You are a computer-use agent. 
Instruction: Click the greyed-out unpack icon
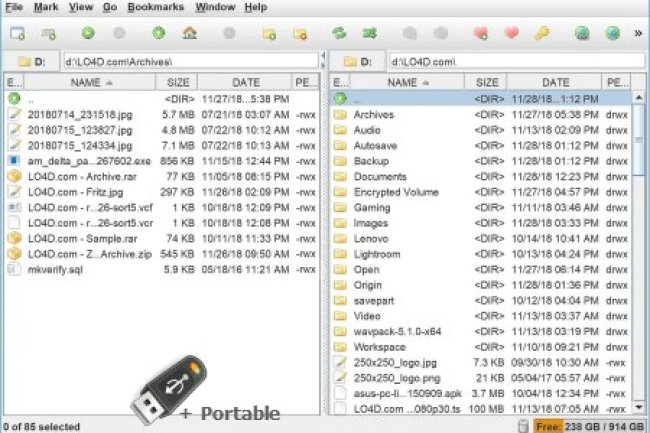coord(440,33)
